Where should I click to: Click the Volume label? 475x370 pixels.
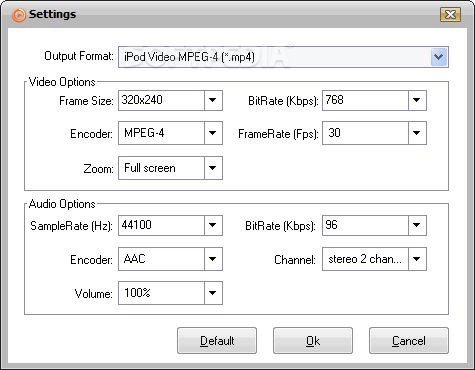click(x=94, y=294)
